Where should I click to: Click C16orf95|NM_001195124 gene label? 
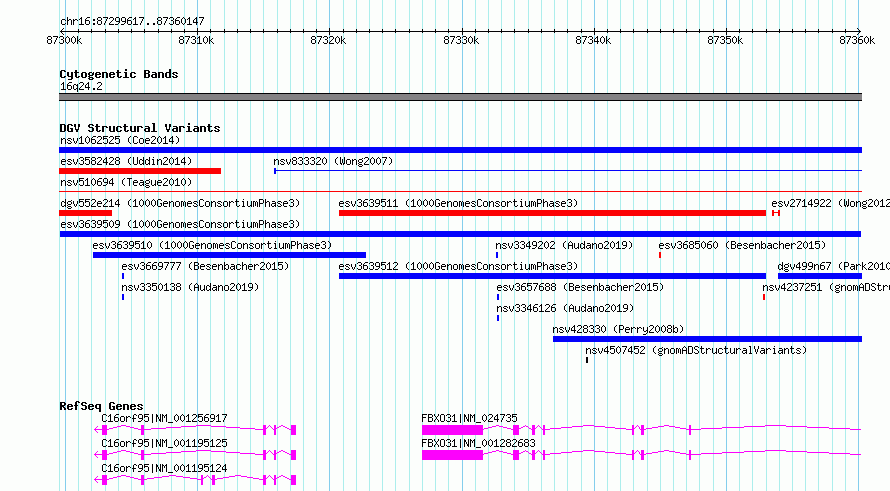164,468
